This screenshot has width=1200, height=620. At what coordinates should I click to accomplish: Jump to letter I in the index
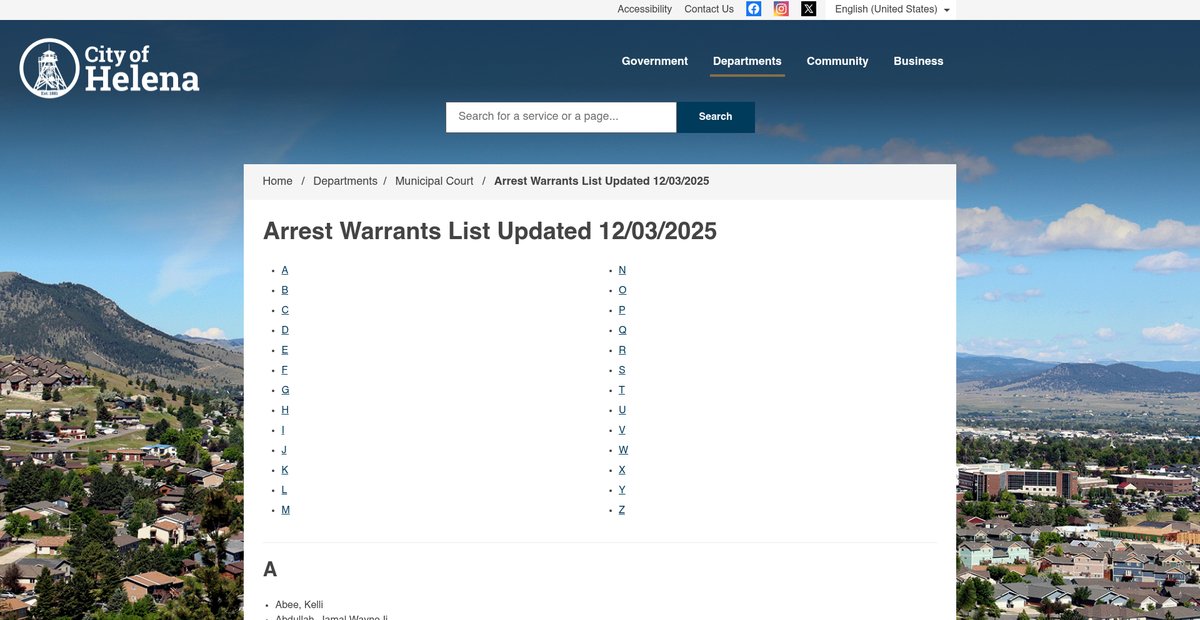283,430
